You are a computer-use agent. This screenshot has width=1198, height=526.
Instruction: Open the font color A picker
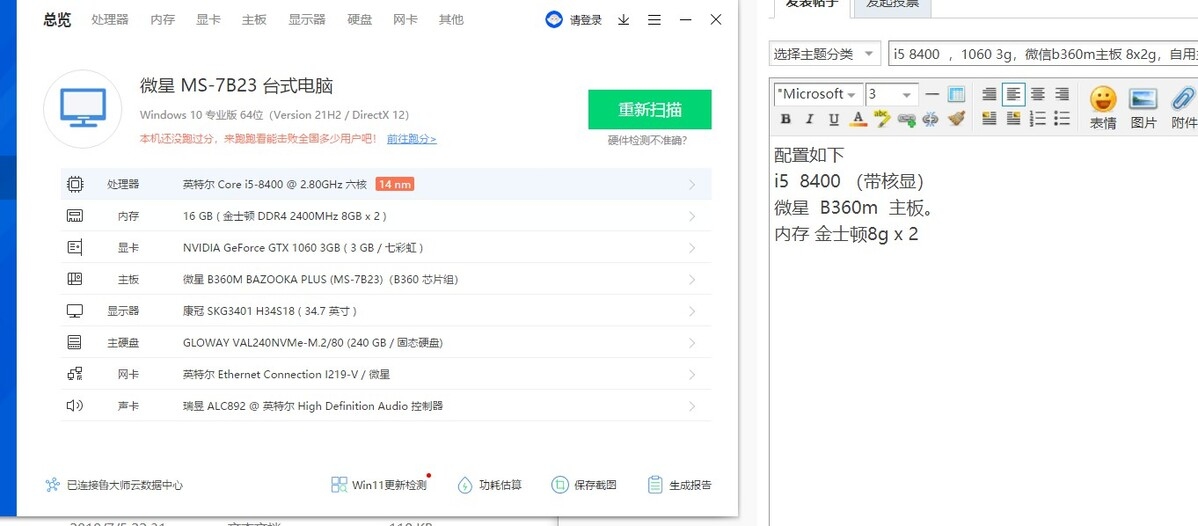tap(858, 119)
